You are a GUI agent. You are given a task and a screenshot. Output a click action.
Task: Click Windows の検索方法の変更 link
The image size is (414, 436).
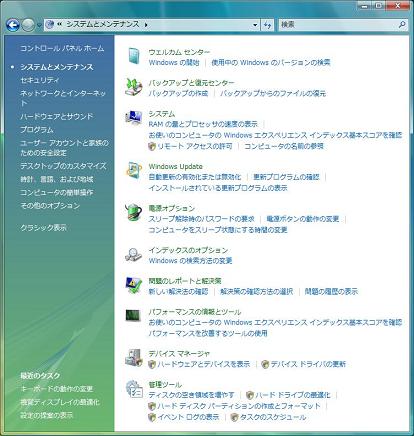[190, 261]
